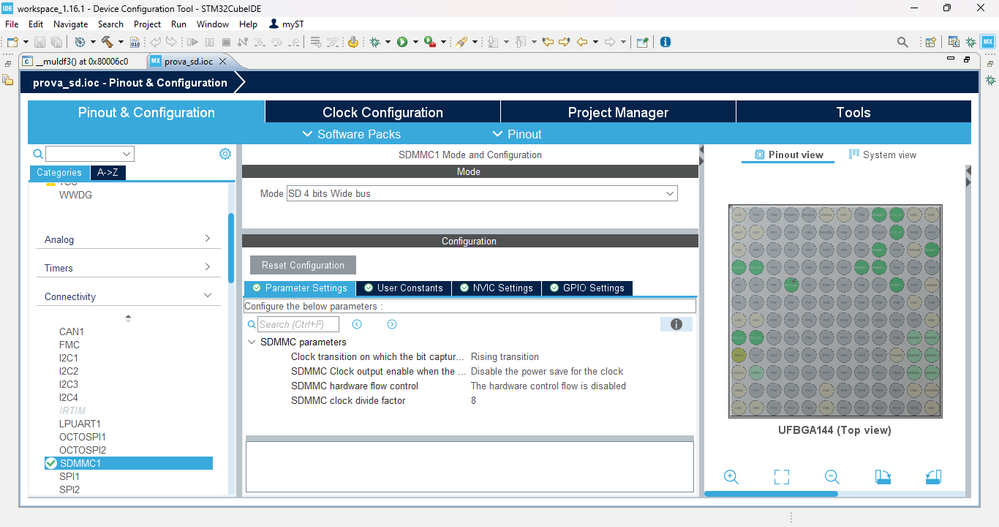The height and width of the screenshot is (527, 999).
Task: Switch to the A->Z listing tab
Action: tap(108, 173)
